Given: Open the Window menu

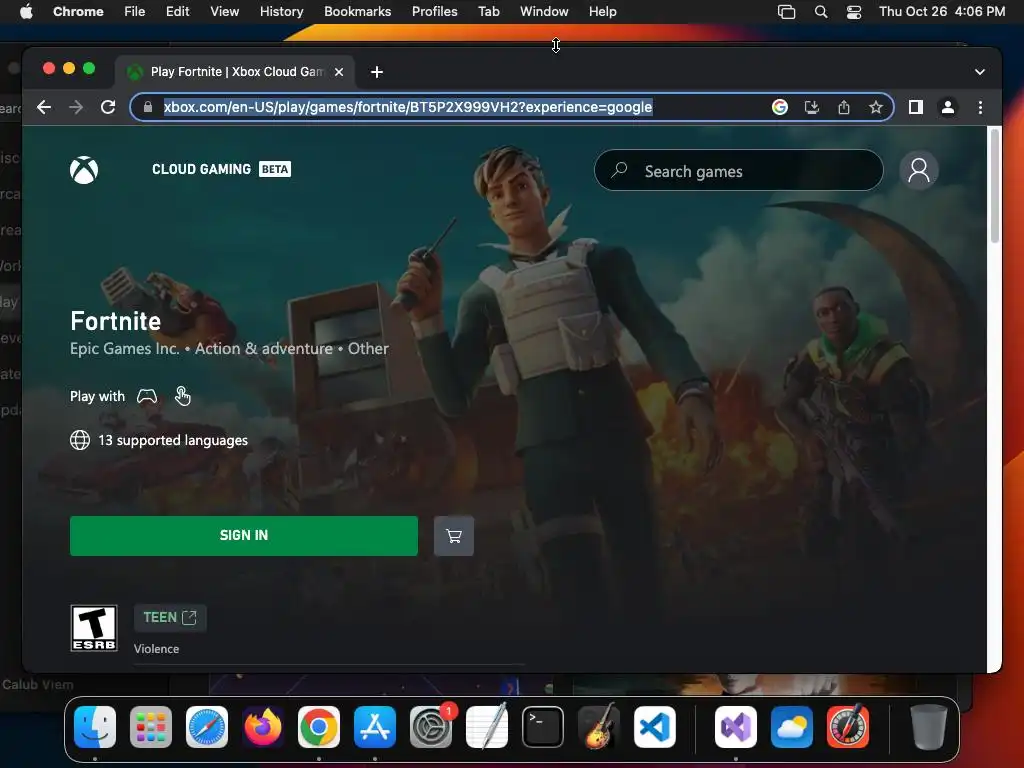Looking at the screenshot, I should (544, 12).
